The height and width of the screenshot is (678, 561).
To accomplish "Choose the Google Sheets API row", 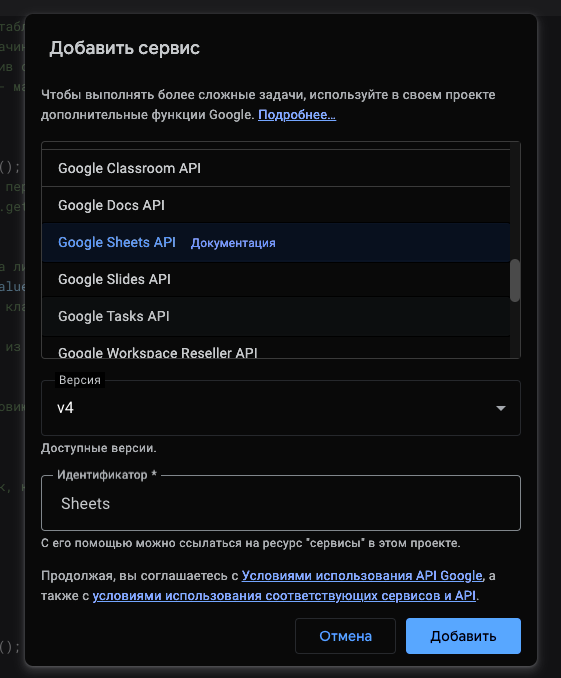I will coord(276,243).
